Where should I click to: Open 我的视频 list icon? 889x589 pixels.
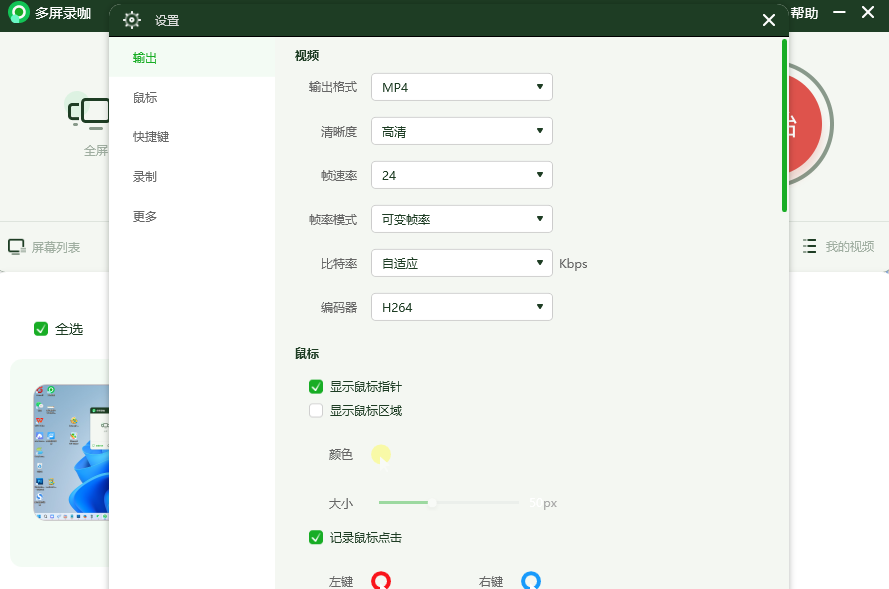coord(810,247)
